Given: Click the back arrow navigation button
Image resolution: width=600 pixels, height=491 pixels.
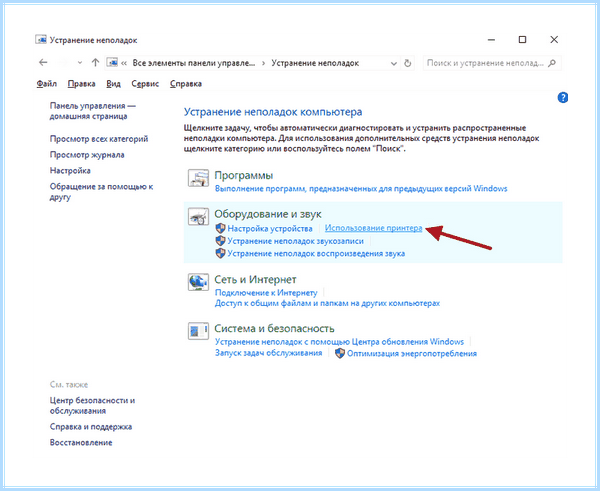Looking at the screenshot, I should pyautogui.click(x=43, y=62).
